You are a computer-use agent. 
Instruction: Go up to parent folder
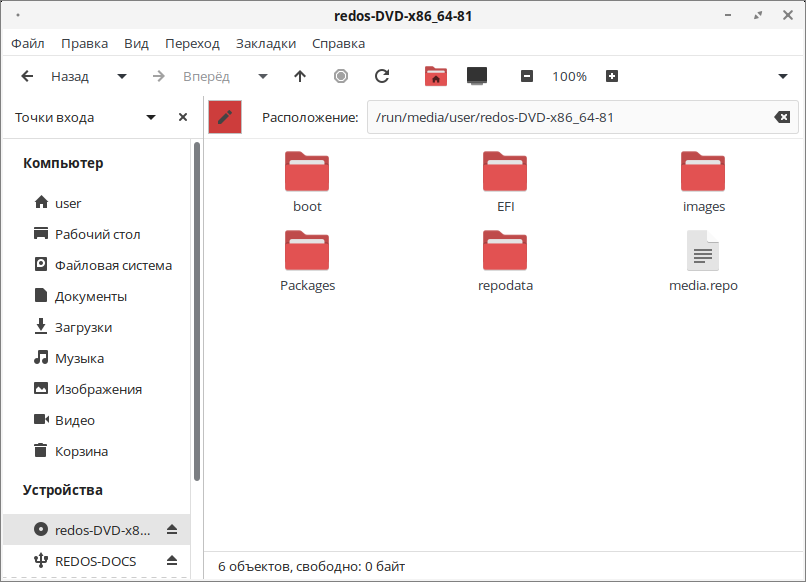(300, 77)
